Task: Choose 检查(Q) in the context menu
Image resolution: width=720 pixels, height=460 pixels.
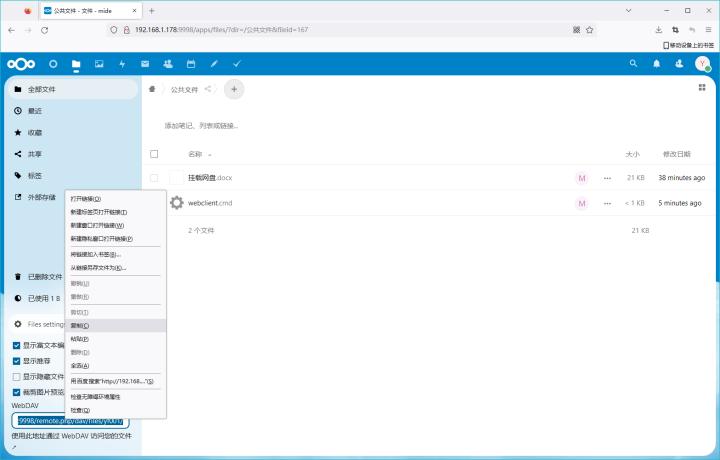Action: click(x=116, y=410)
